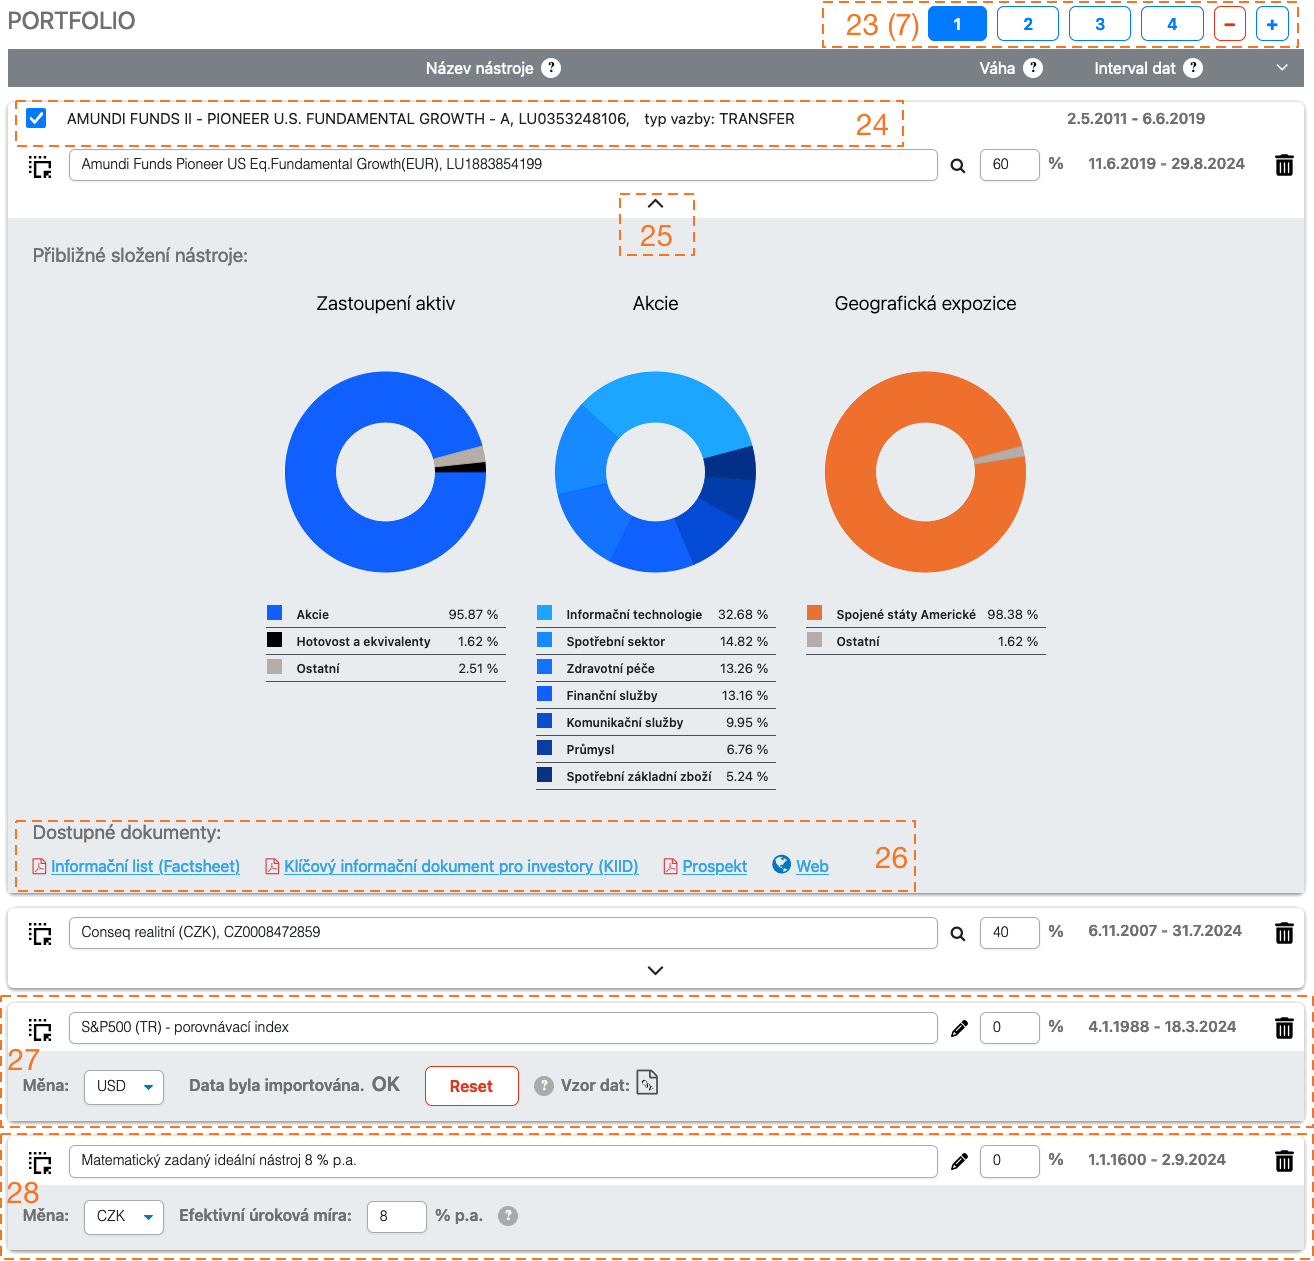
Task: Switch to portfolio tab 2
Action: (1028, 24)
